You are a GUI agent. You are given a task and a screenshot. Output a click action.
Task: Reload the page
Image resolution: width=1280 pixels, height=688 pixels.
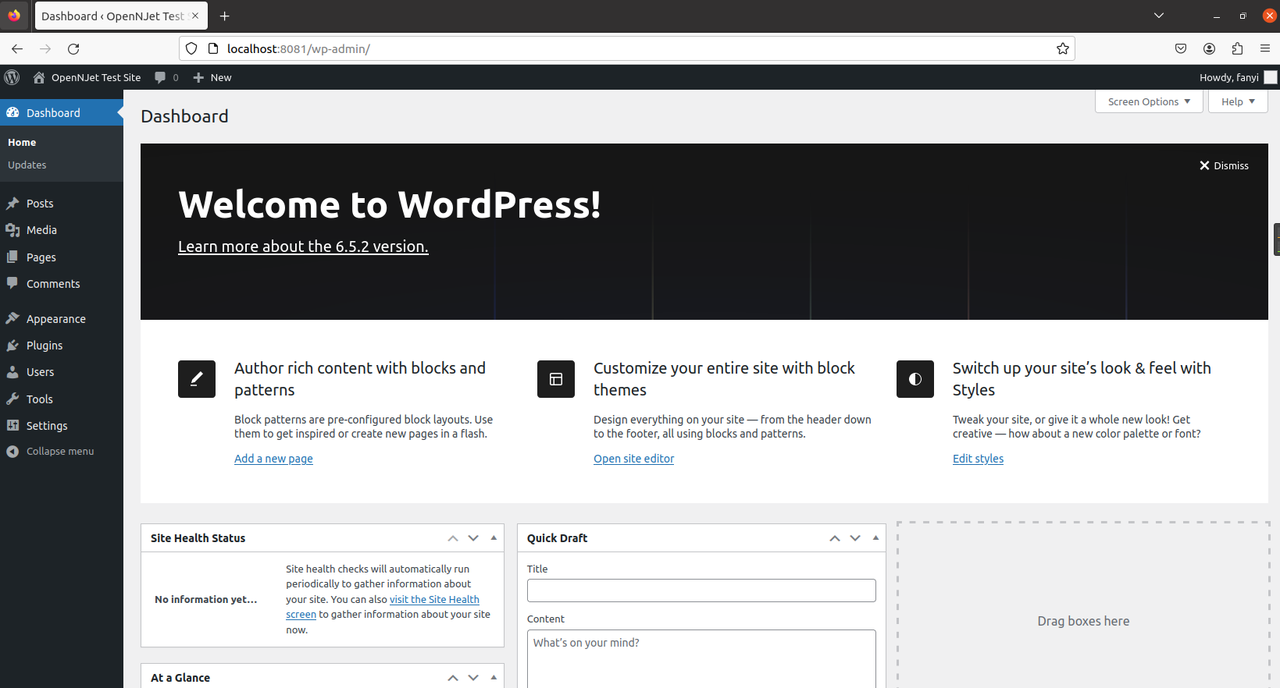(x=73, y=48)
